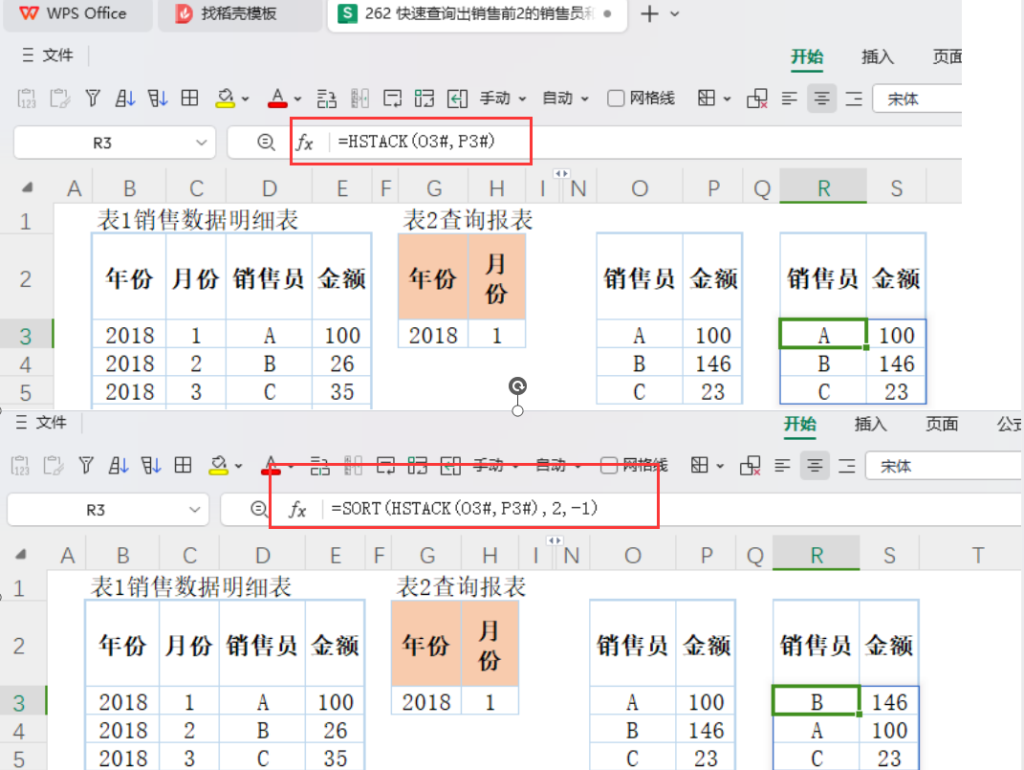
Task: Select column O header in lower sheet
Action: [x=632, y=555]
